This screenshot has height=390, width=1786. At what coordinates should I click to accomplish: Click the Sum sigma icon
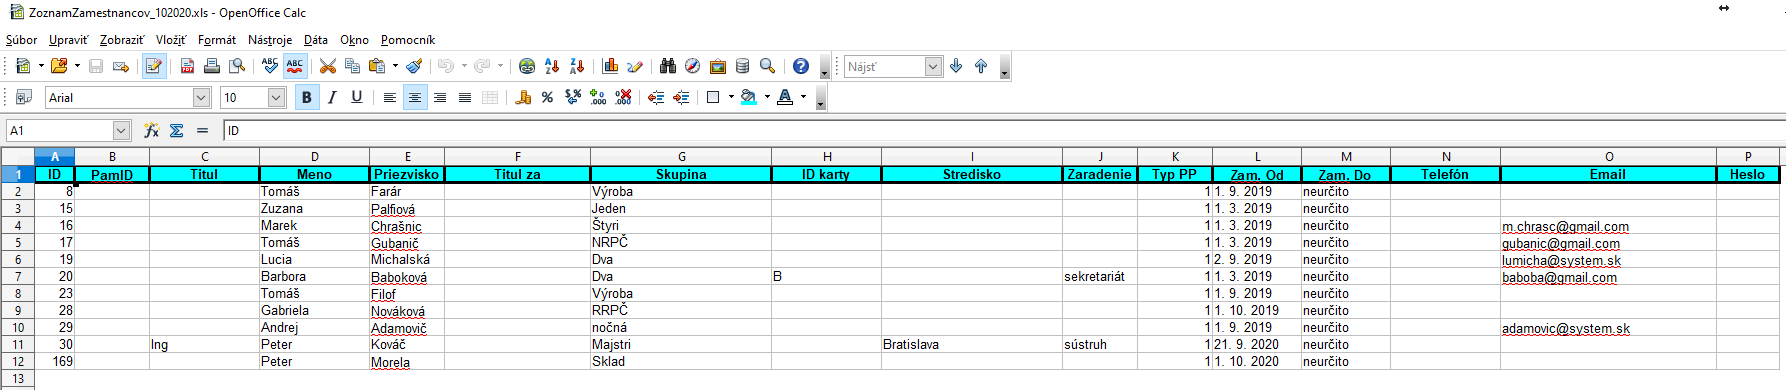(177, 130)
